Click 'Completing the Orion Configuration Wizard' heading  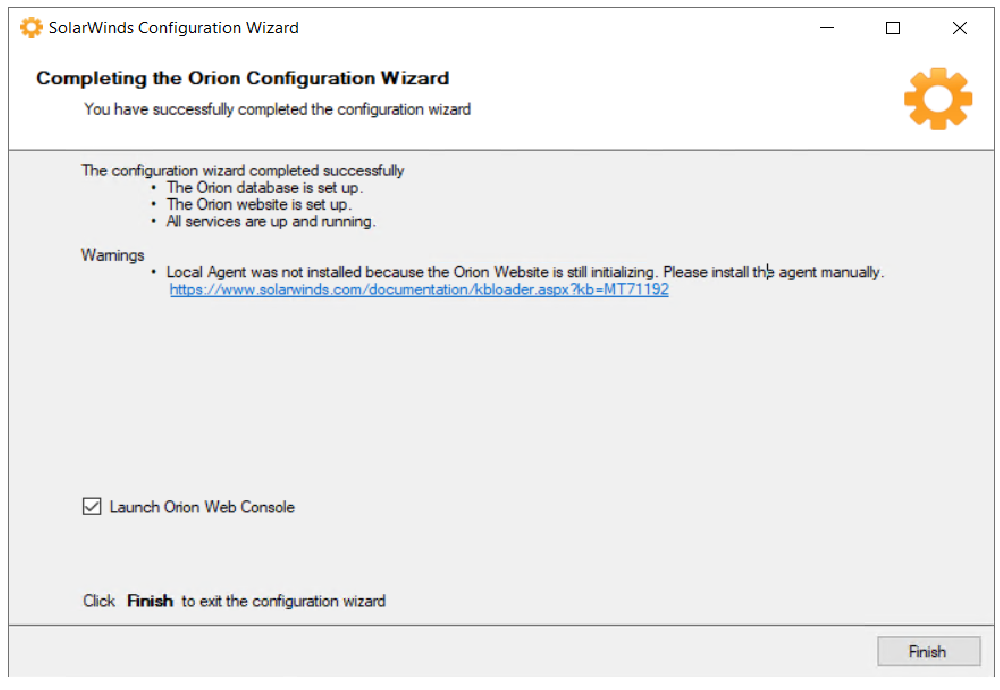coord(242,78)
